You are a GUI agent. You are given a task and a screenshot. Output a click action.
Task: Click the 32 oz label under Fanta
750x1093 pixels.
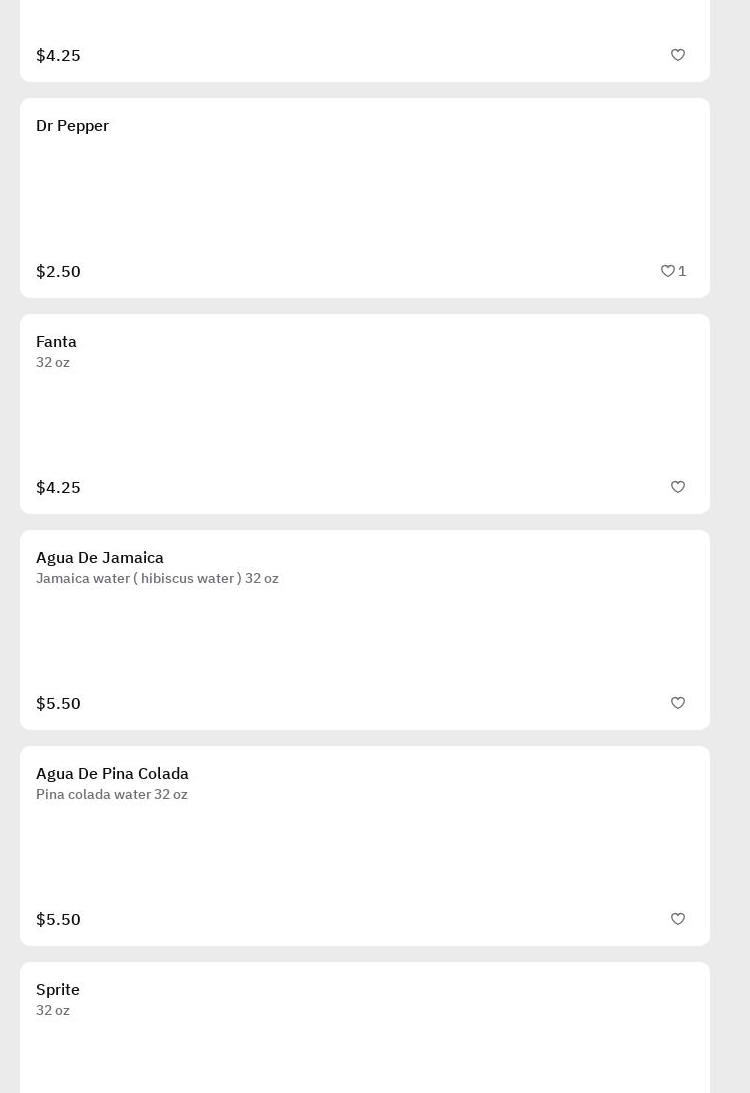53,363
